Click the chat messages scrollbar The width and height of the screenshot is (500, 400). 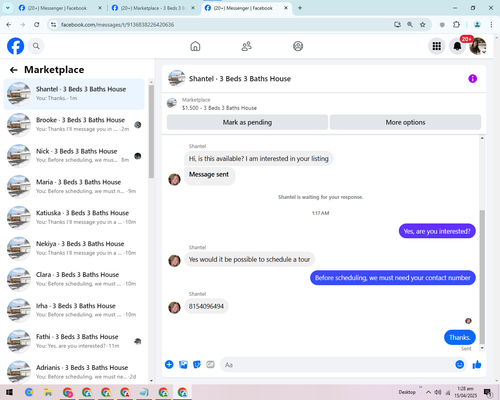click(482, 277)
